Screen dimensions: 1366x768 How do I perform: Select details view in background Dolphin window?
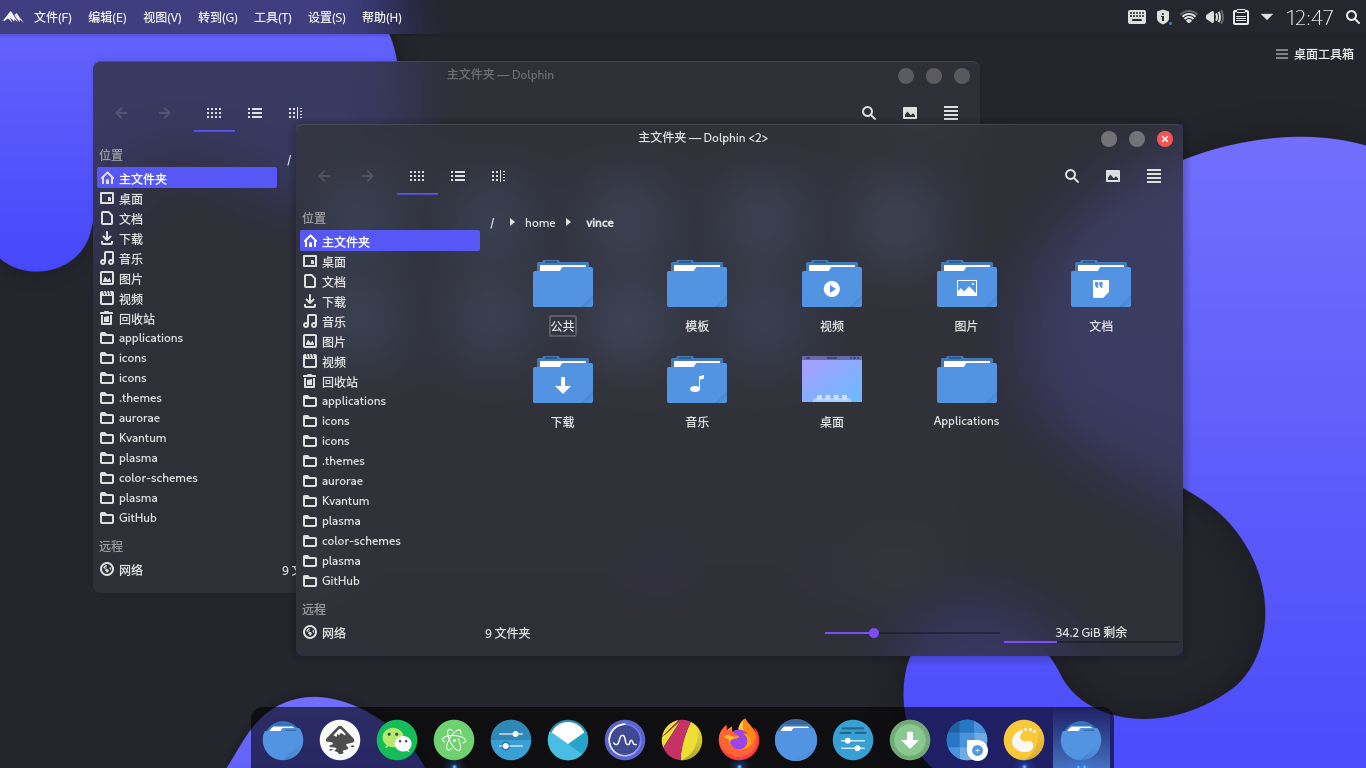[295, 113]
